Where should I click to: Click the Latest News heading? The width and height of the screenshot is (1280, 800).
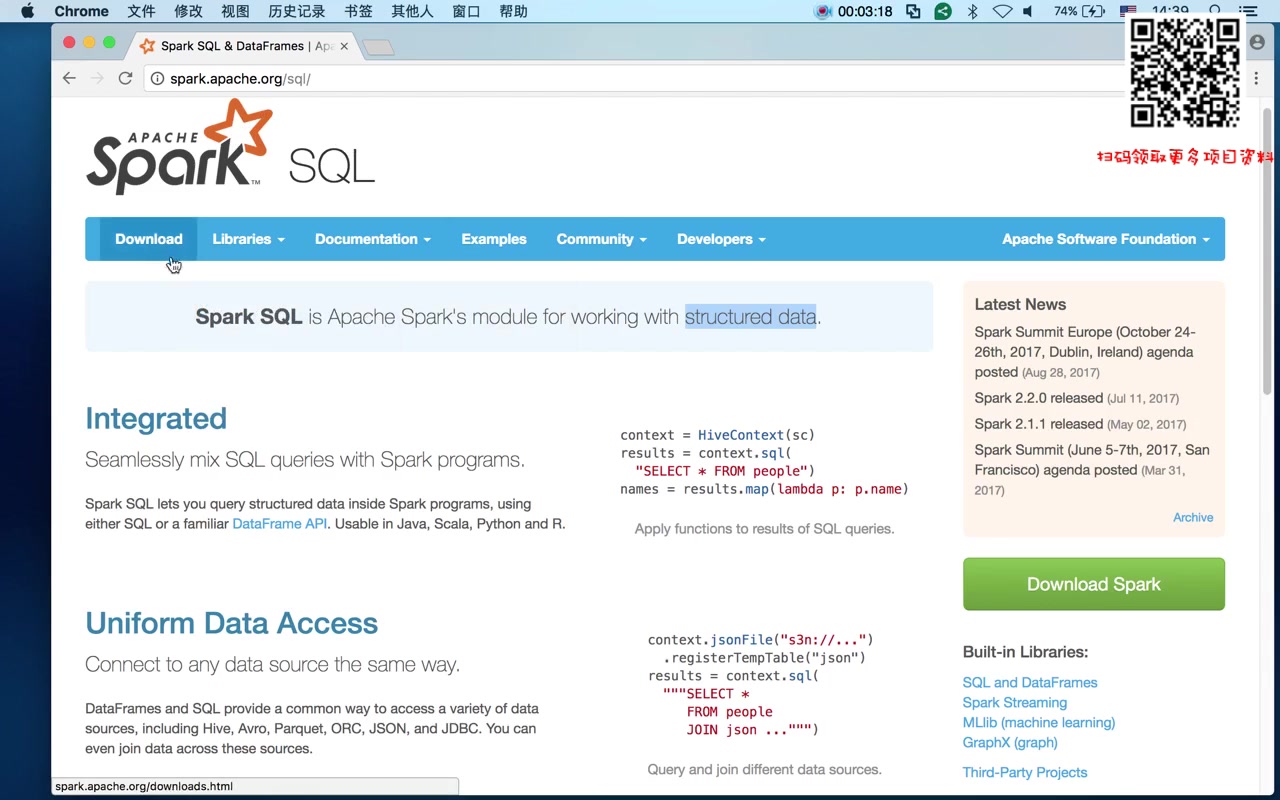(x=1020, y=304)
